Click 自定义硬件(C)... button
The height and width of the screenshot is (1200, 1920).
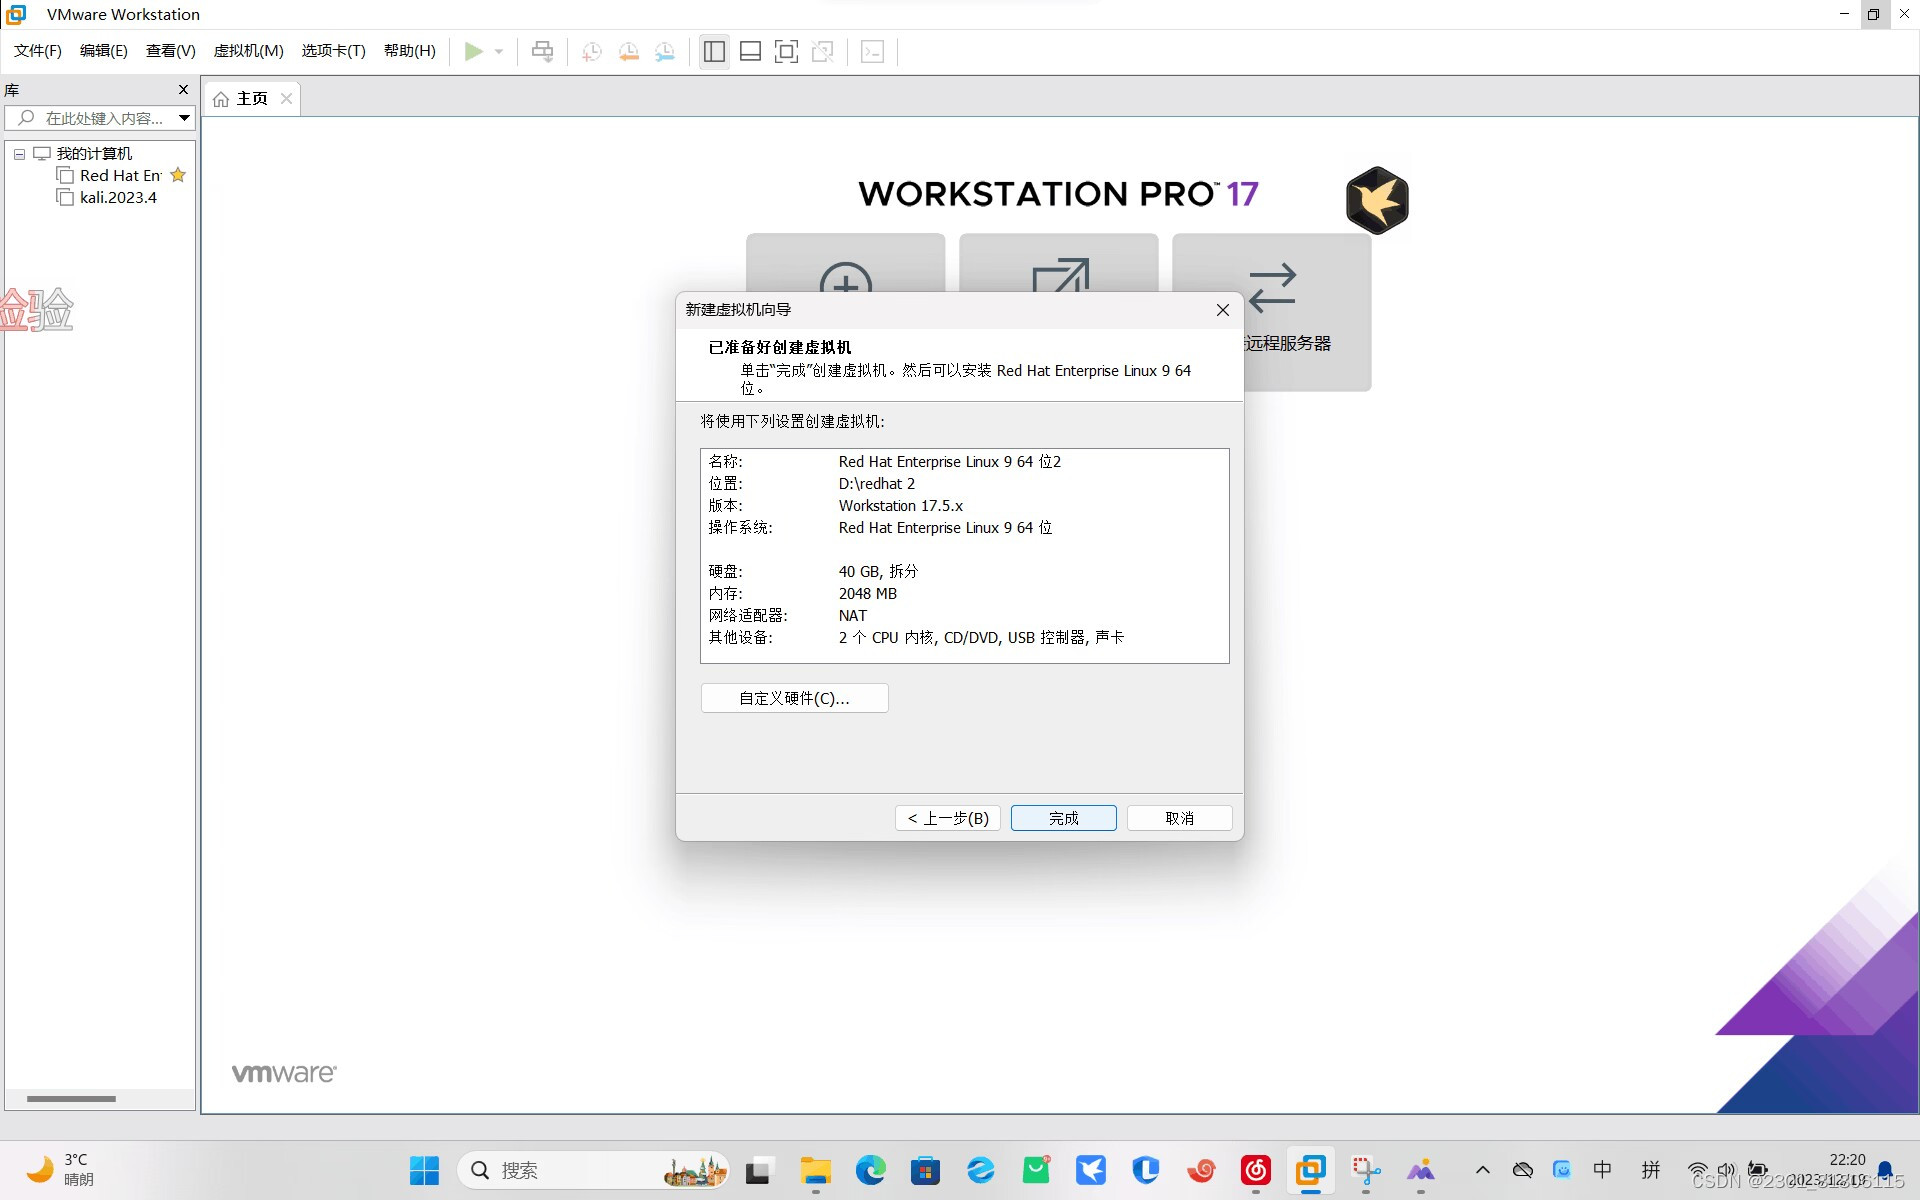794,698
